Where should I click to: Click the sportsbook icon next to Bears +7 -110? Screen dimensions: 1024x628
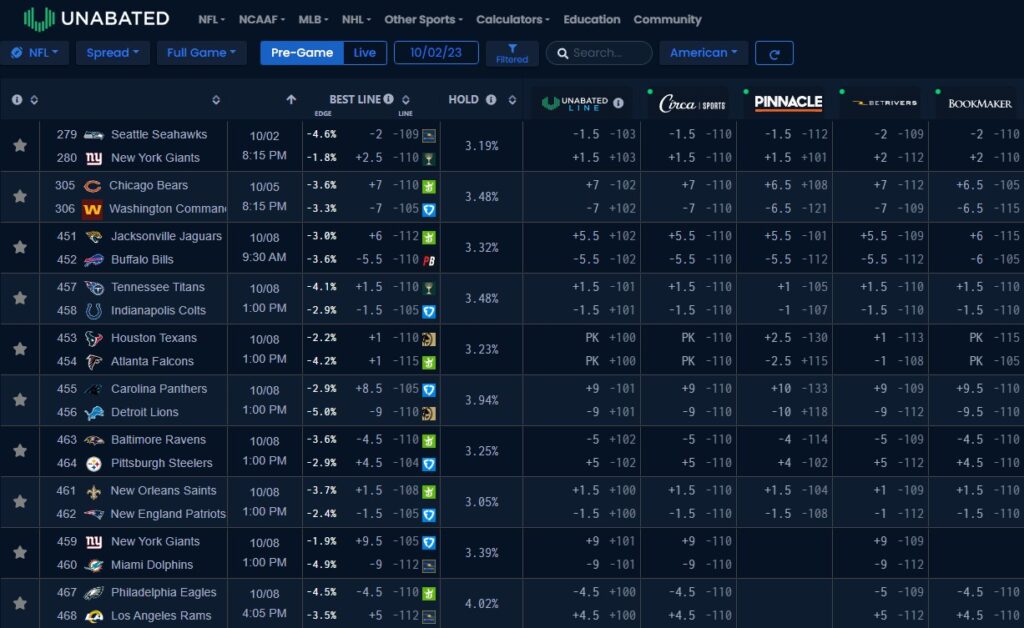429,187
